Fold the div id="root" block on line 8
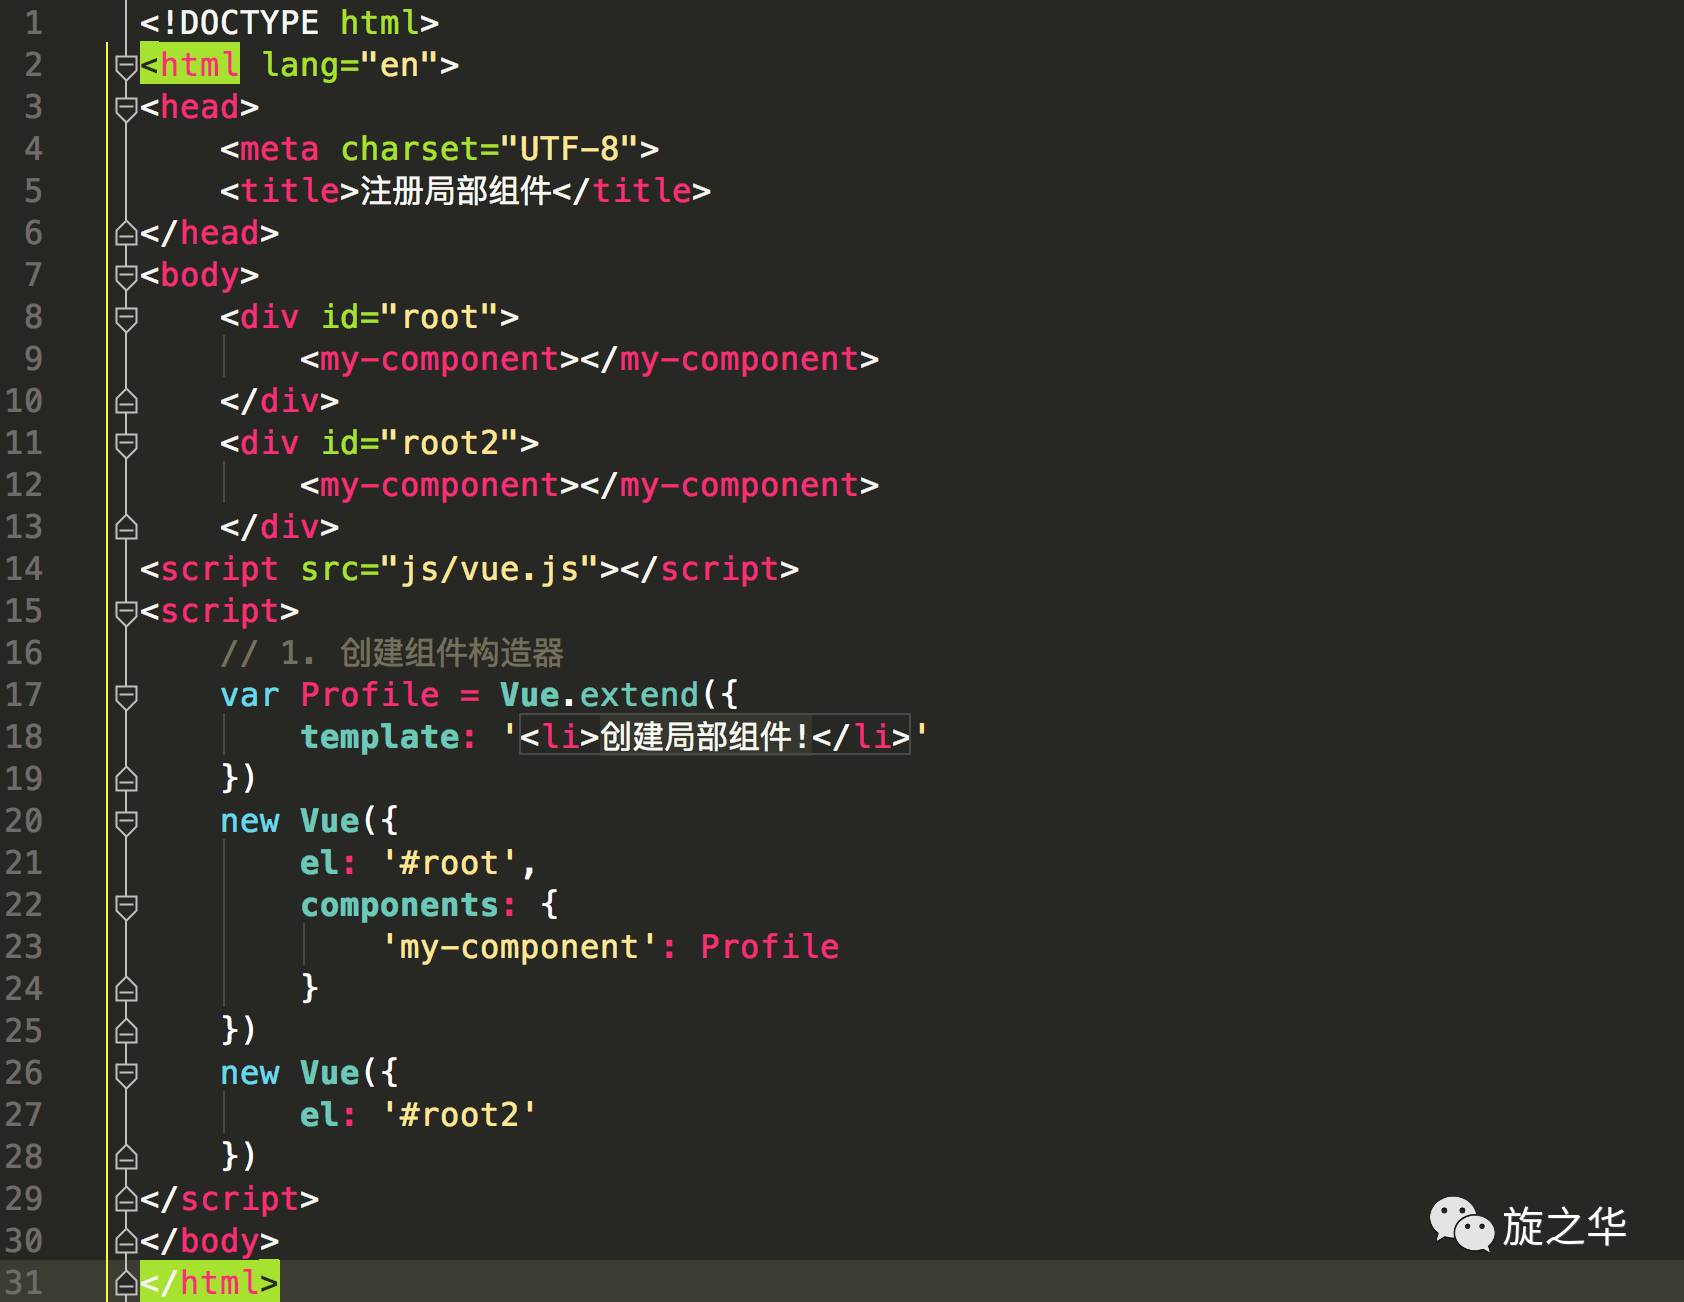 pos(126,318)
